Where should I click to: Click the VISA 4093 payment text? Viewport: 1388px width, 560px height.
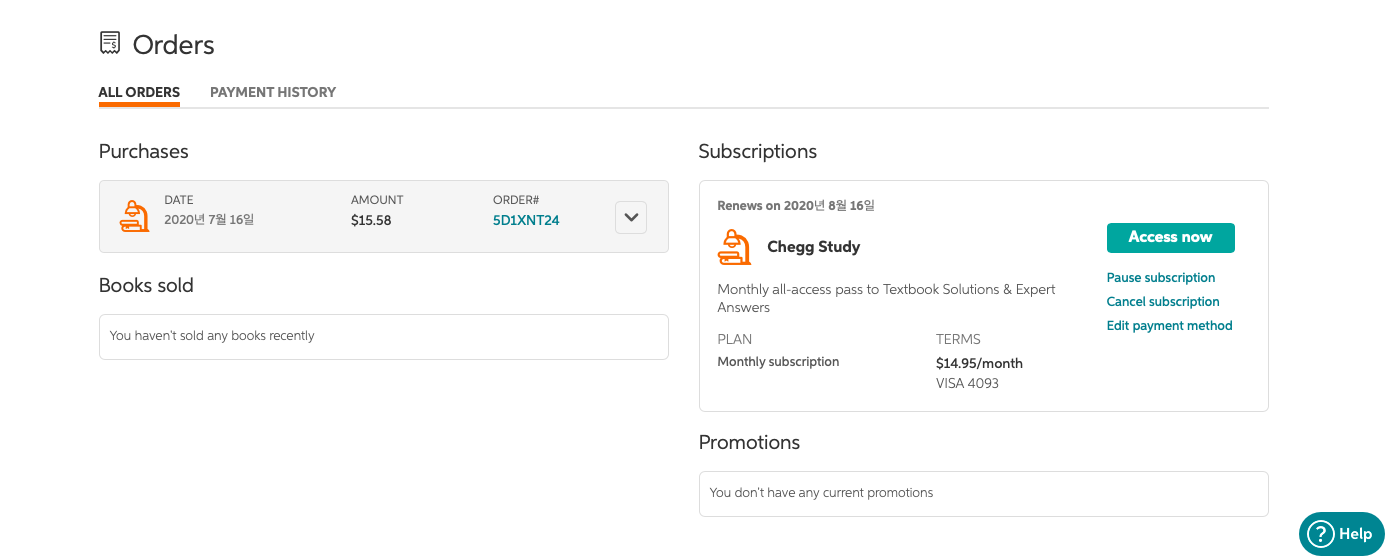pos(967,383)
